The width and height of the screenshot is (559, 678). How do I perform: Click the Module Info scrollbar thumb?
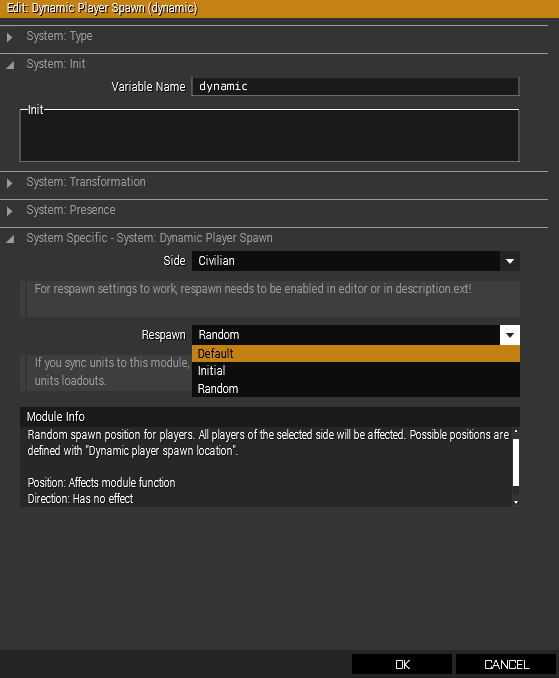tap(516, 462)
